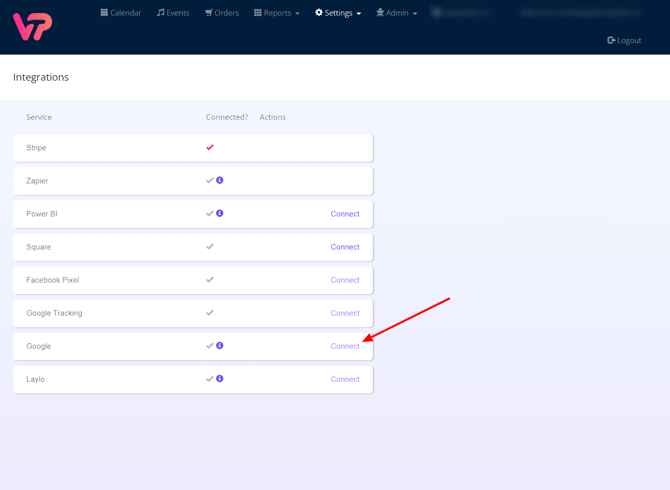Screen dimensions: 670x490
Task: Select the Stripe service row label
Action: coord(36,148)
